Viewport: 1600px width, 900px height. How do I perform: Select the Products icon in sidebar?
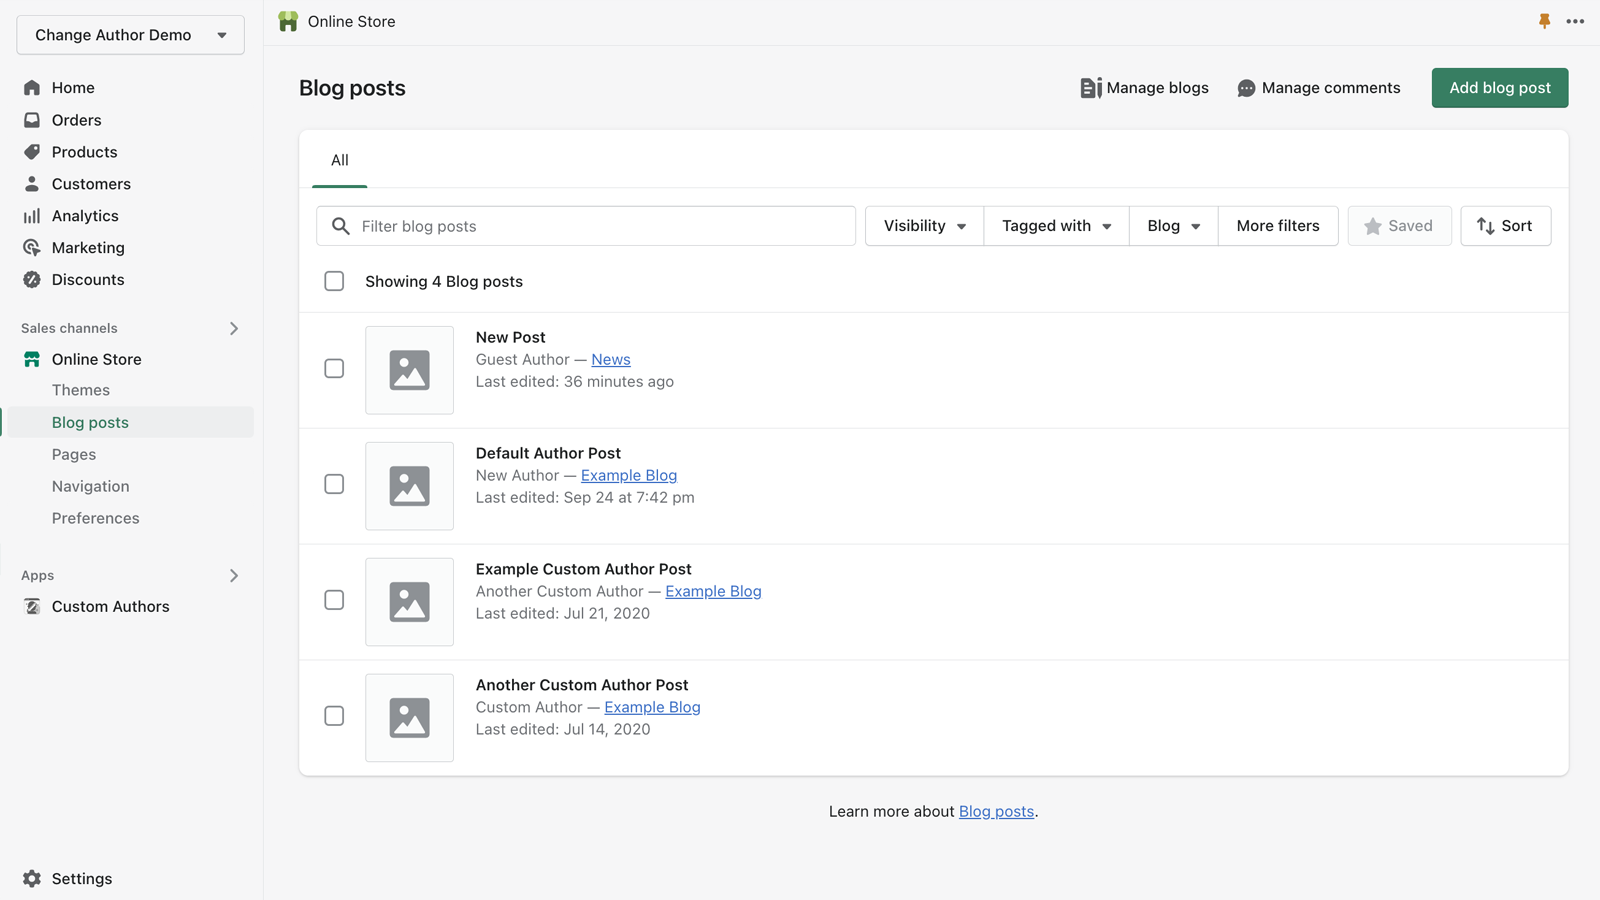click(31, 151)
